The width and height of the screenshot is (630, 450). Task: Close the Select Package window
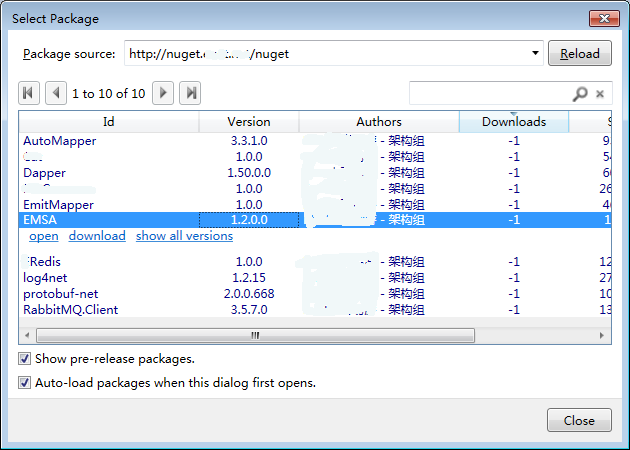[604, 18]
